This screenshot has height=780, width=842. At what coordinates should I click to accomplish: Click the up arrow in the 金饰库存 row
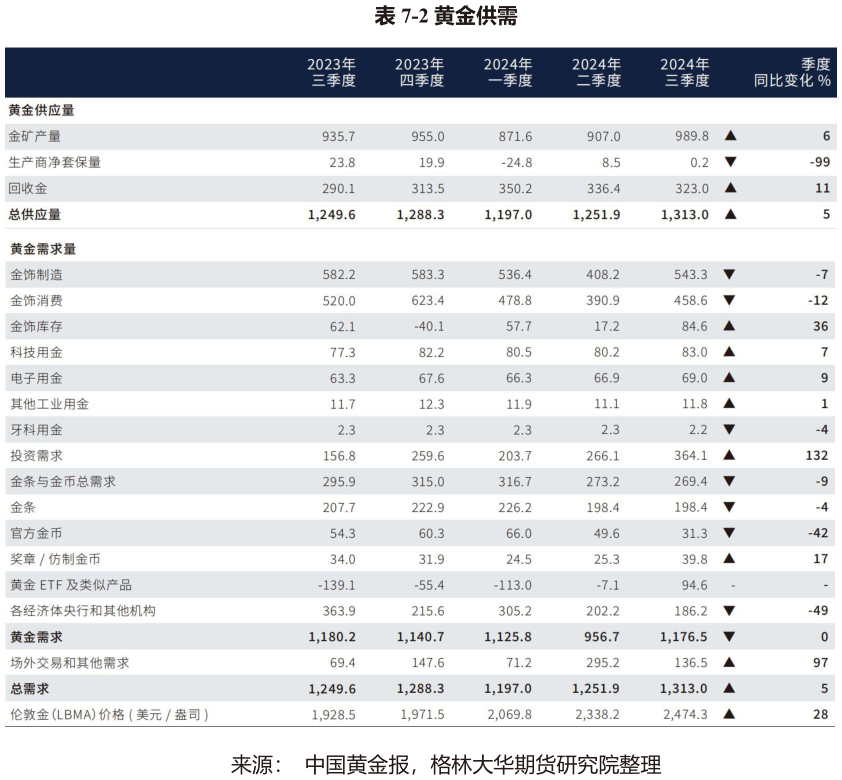[730, 326]
